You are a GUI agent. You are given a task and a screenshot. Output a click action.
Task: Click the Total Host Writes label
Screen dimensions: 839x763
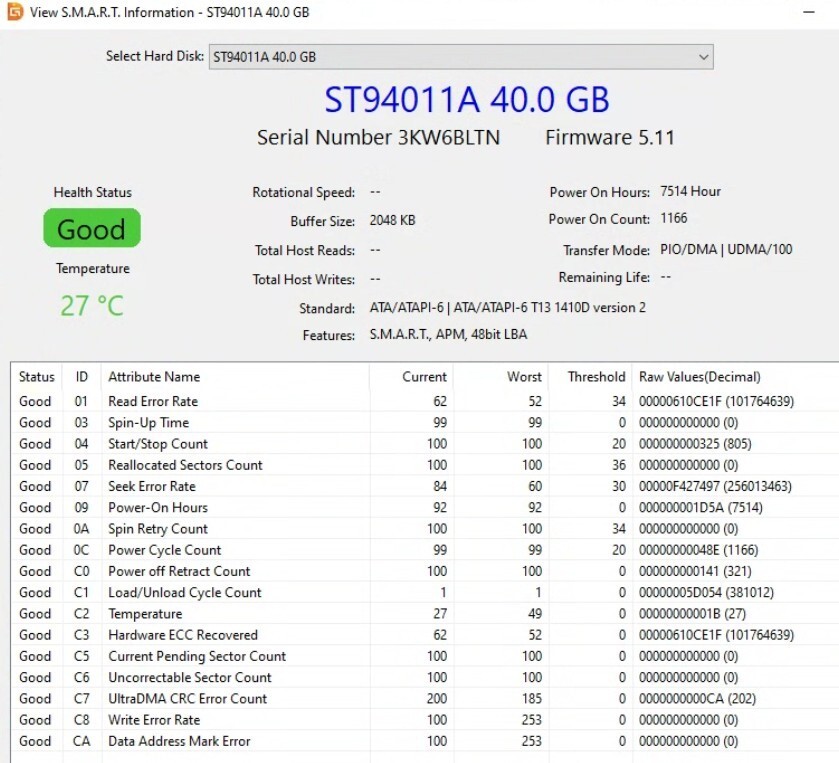click(x=304, y=279)
